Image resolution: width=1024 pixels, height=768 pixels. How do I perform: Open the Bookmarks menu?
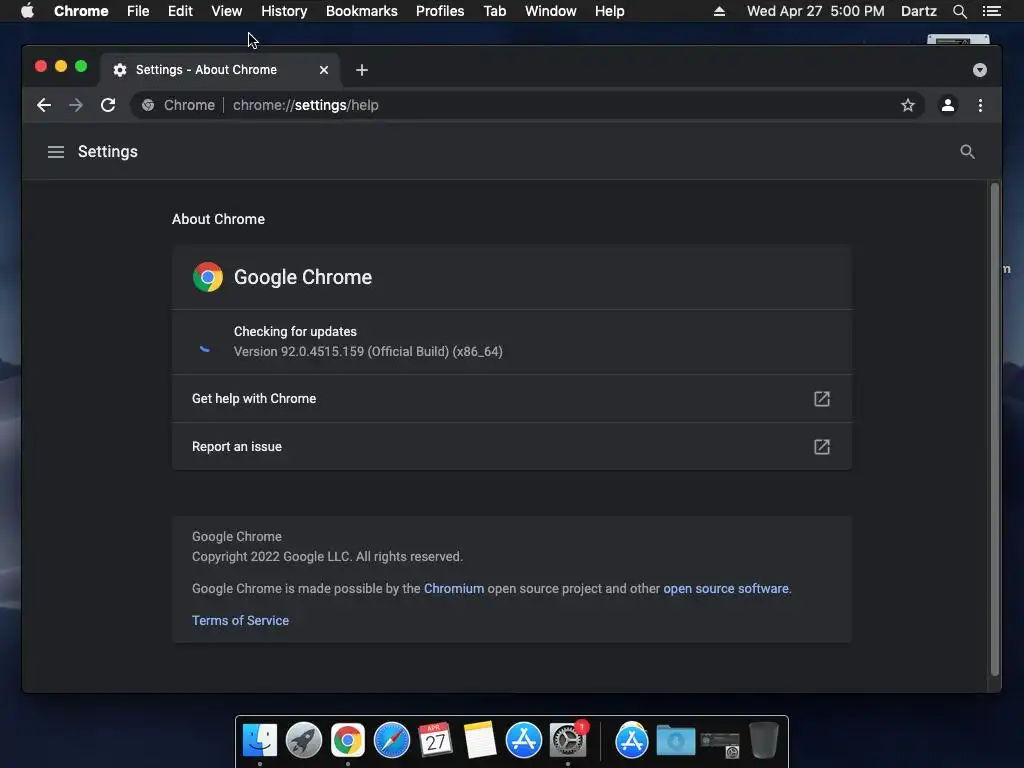coord(362,11)
